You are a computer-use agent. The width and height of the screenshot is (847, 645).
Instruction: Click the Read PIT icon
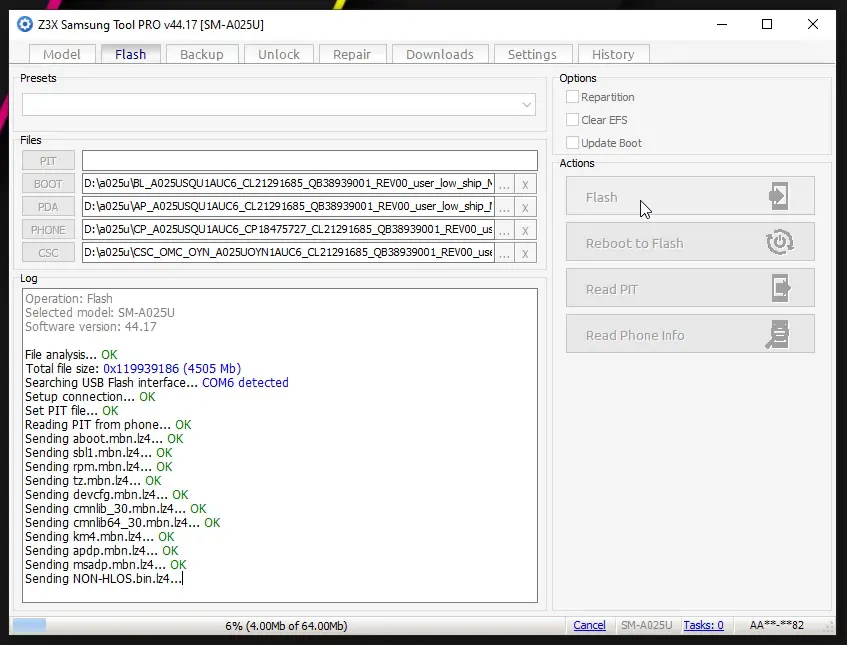(x=778, y=289)
